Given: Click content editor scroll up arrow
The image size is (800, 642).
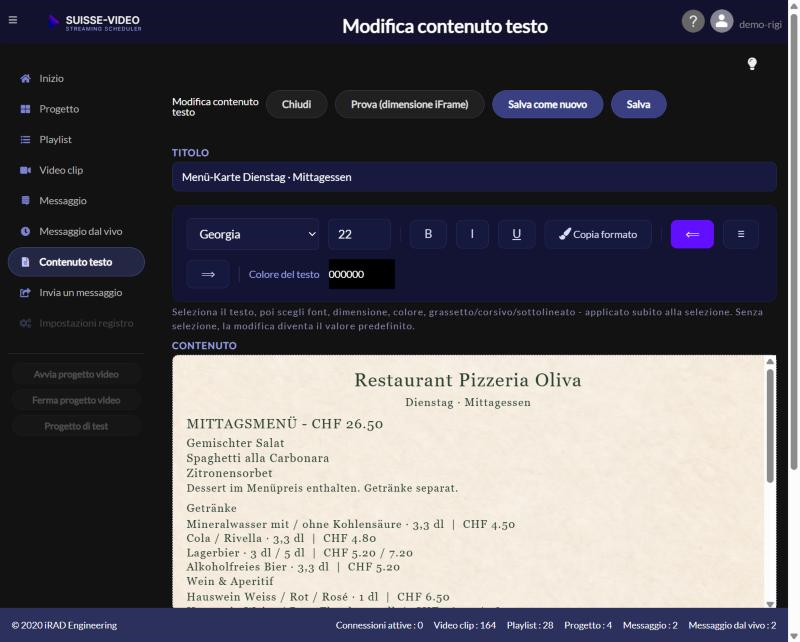Looking at the screenshot, I should (770, 361).
